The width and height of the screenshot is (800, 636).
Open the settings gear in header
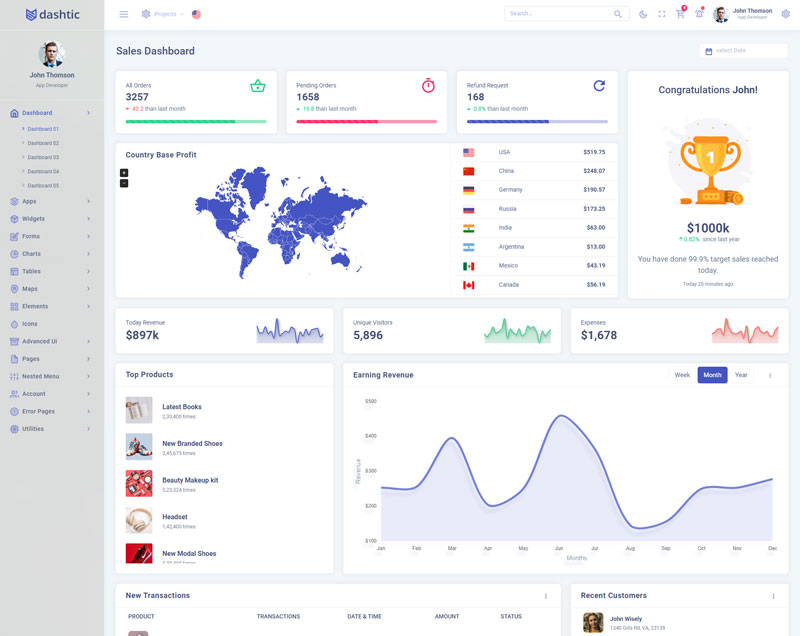[785, 14]
